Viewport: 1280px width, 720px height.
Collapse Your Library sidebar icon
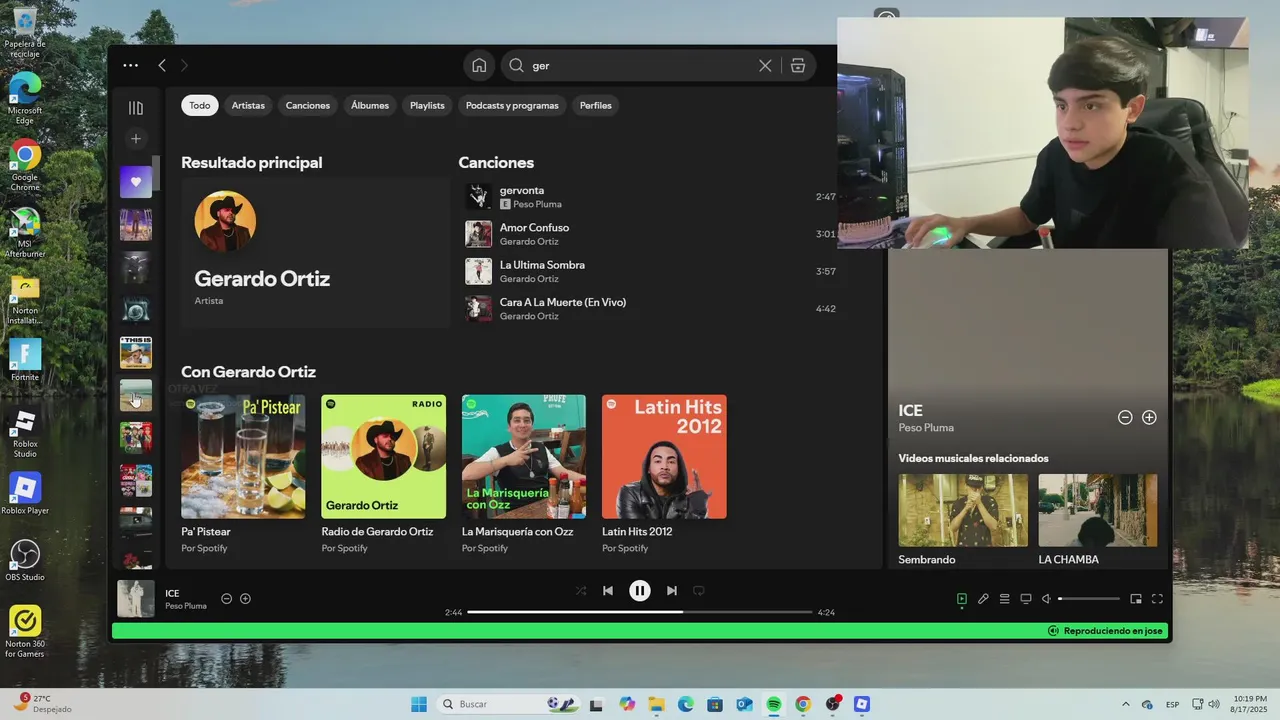136,108
